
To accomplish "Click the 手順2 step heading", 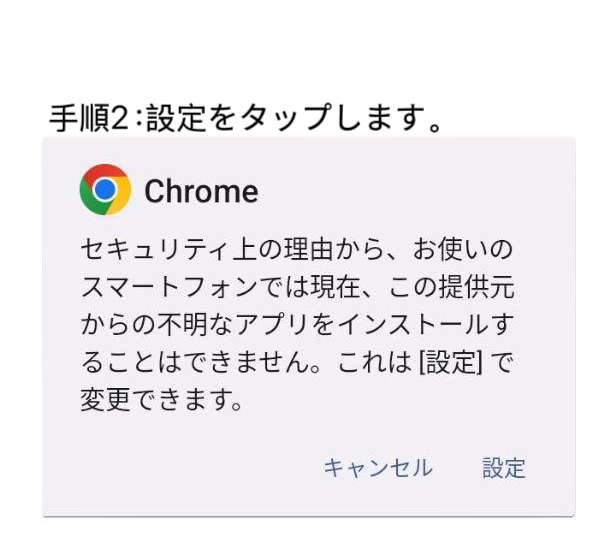I will click(92, 118).
